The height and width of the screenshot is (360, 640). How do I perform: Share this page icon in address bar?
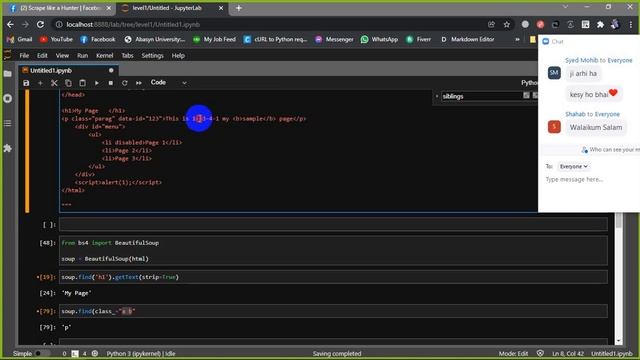pos(491,24)
